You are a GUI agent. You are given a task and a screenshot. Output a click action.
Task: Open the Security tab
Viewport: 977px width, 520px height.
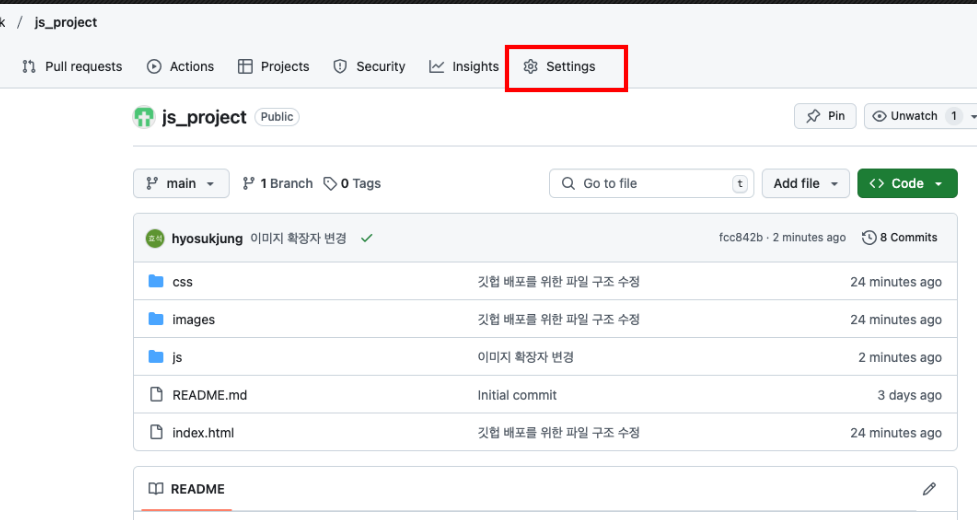coord(369,67)
